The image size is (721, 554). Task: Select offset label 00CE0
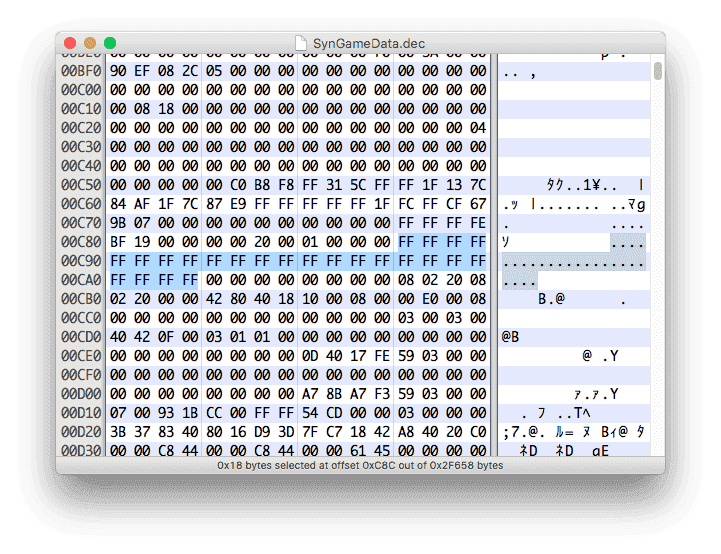(x=81, y=356)
